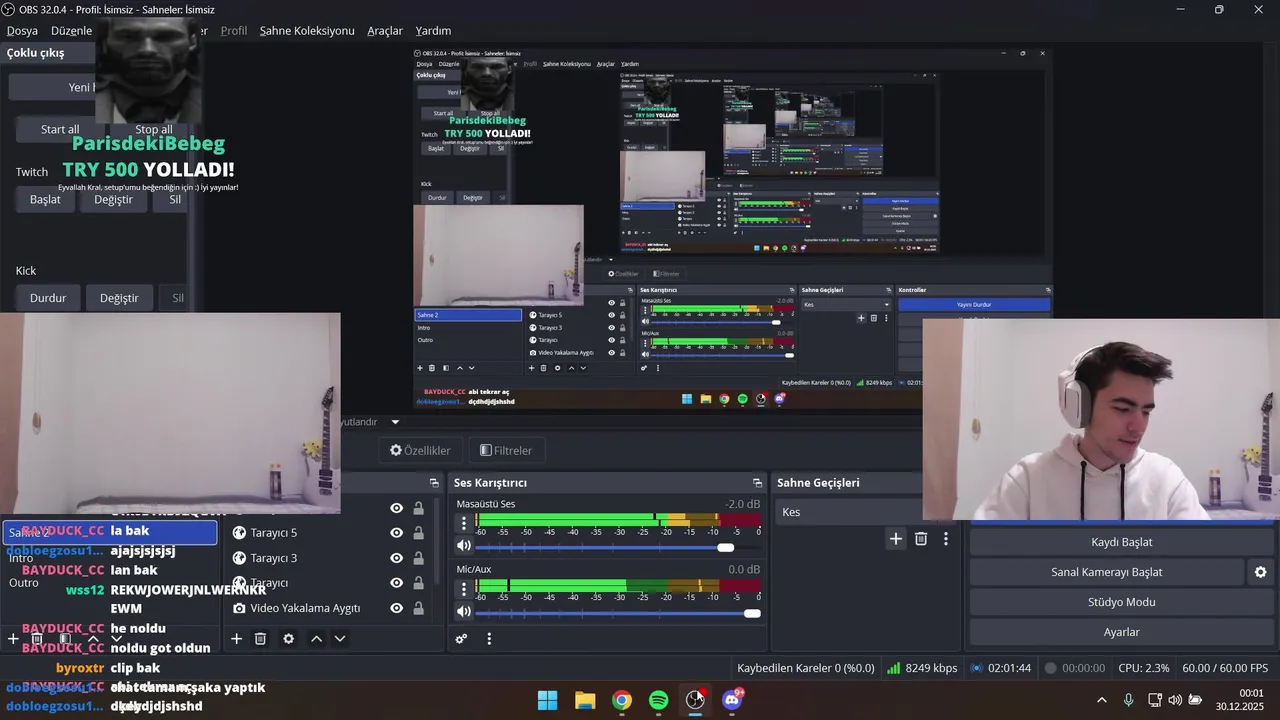Hide the Tarayıcı 5 source
The width and height of the screenshot is (1280, 720).
[x=397, y=533]
